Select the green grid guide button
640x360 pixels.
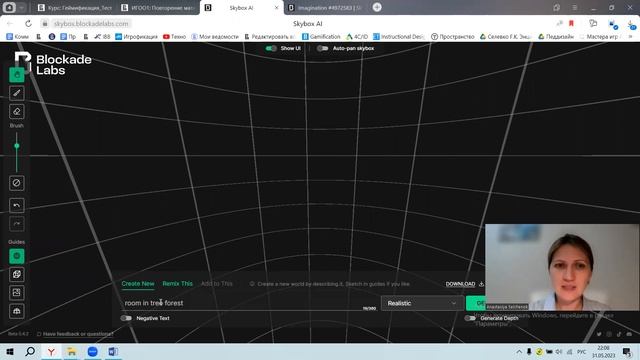click(x=17, y=256)
